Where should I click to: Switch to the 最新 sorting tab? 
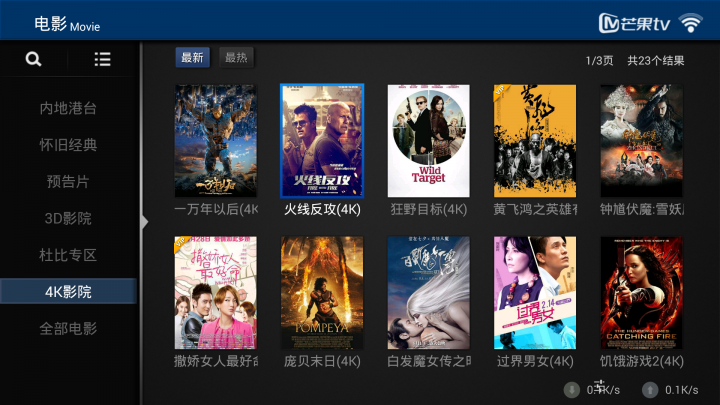pyautogui.click(x=192, y=57)
